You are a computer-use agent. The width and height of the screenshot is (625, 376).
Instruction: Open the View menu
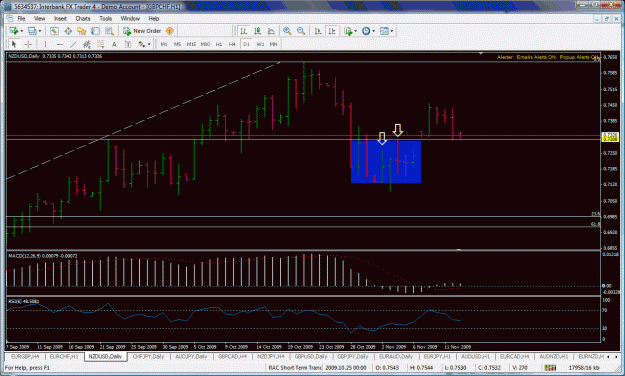[x=39, y=18]
